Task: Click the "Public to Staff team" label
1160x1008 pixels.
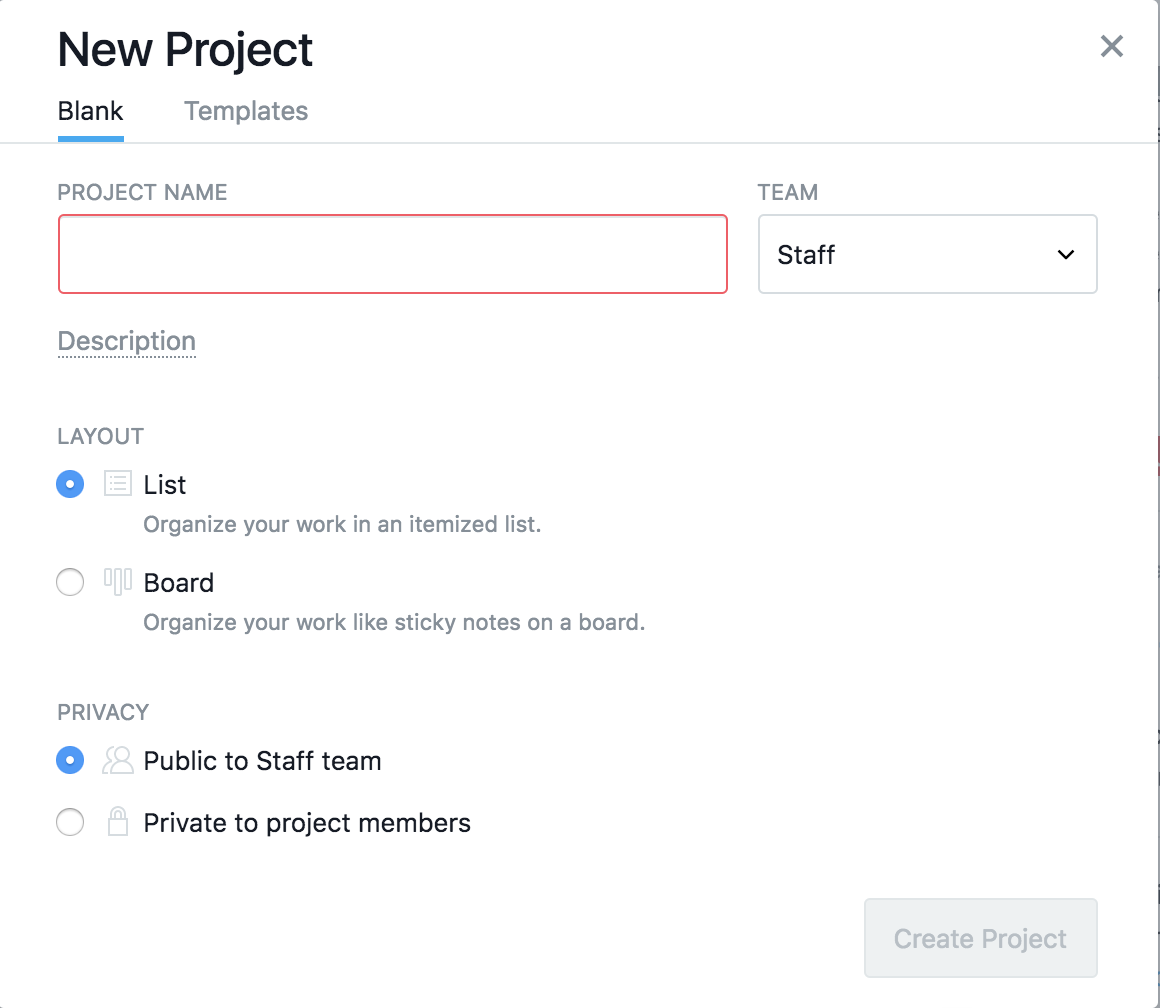Action: click(x=262, y=761)
